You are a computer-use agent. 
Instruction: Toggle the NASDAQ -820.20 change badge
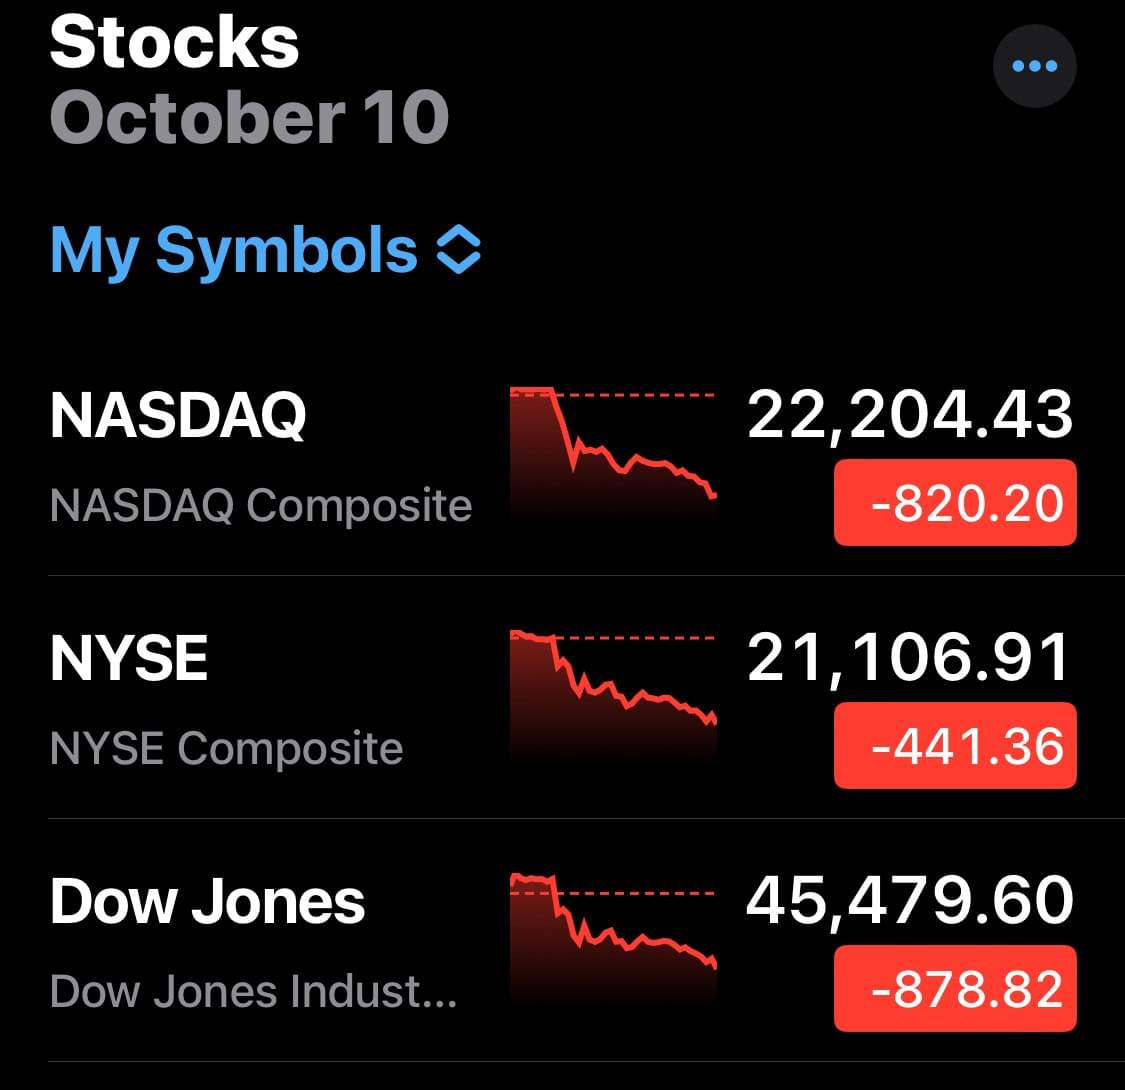click(x=955, y=502)
